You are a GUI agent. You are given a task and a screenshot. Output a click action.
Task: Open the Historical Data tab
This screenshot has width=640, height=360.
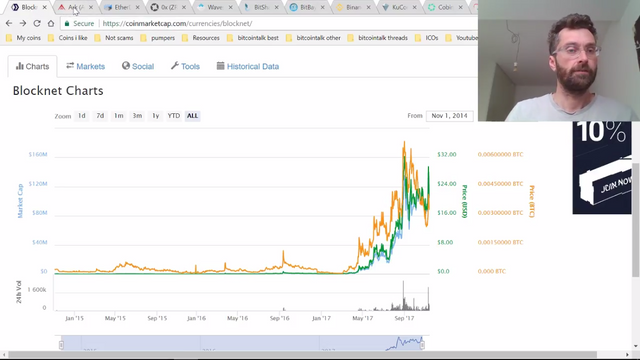click(248, 66)
